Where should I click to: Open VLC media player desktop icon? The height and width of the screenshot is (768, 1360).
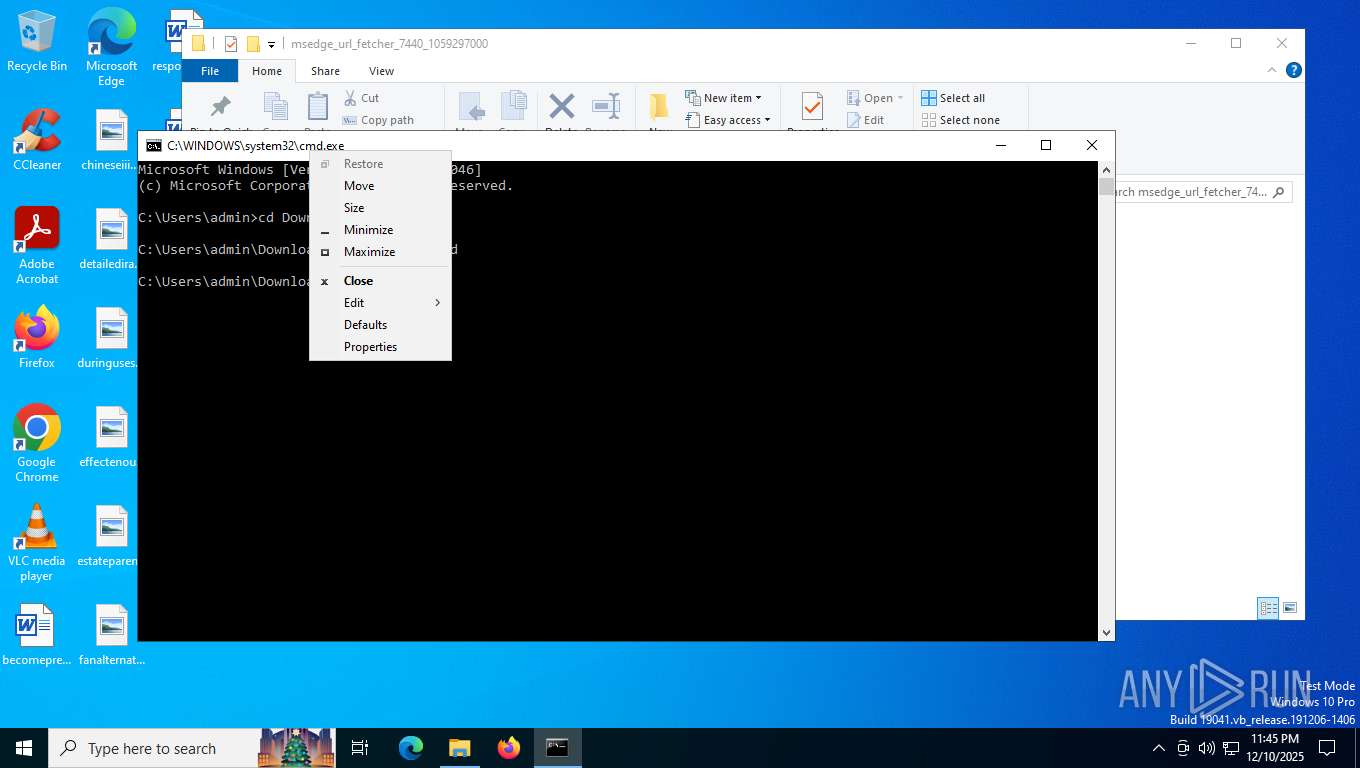point(37,542)
